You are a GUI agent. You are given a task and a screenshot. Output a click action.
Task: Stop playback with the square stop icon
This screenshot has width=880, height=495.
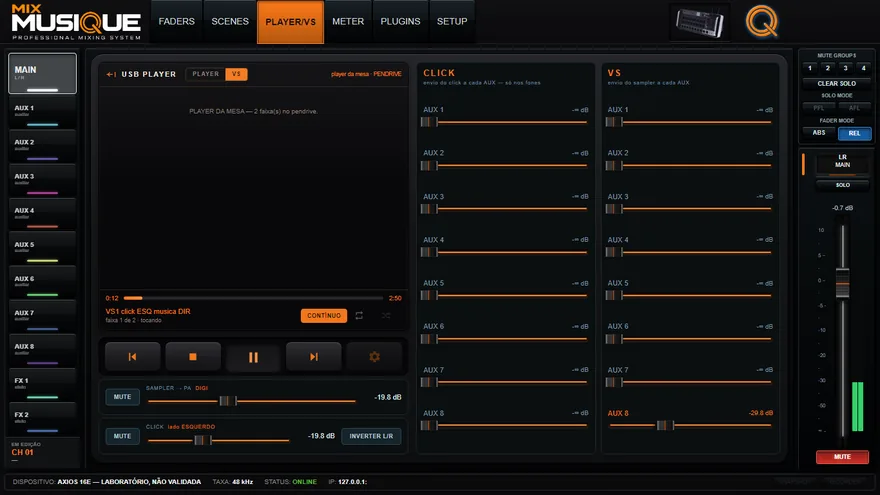tap(193, 356)
